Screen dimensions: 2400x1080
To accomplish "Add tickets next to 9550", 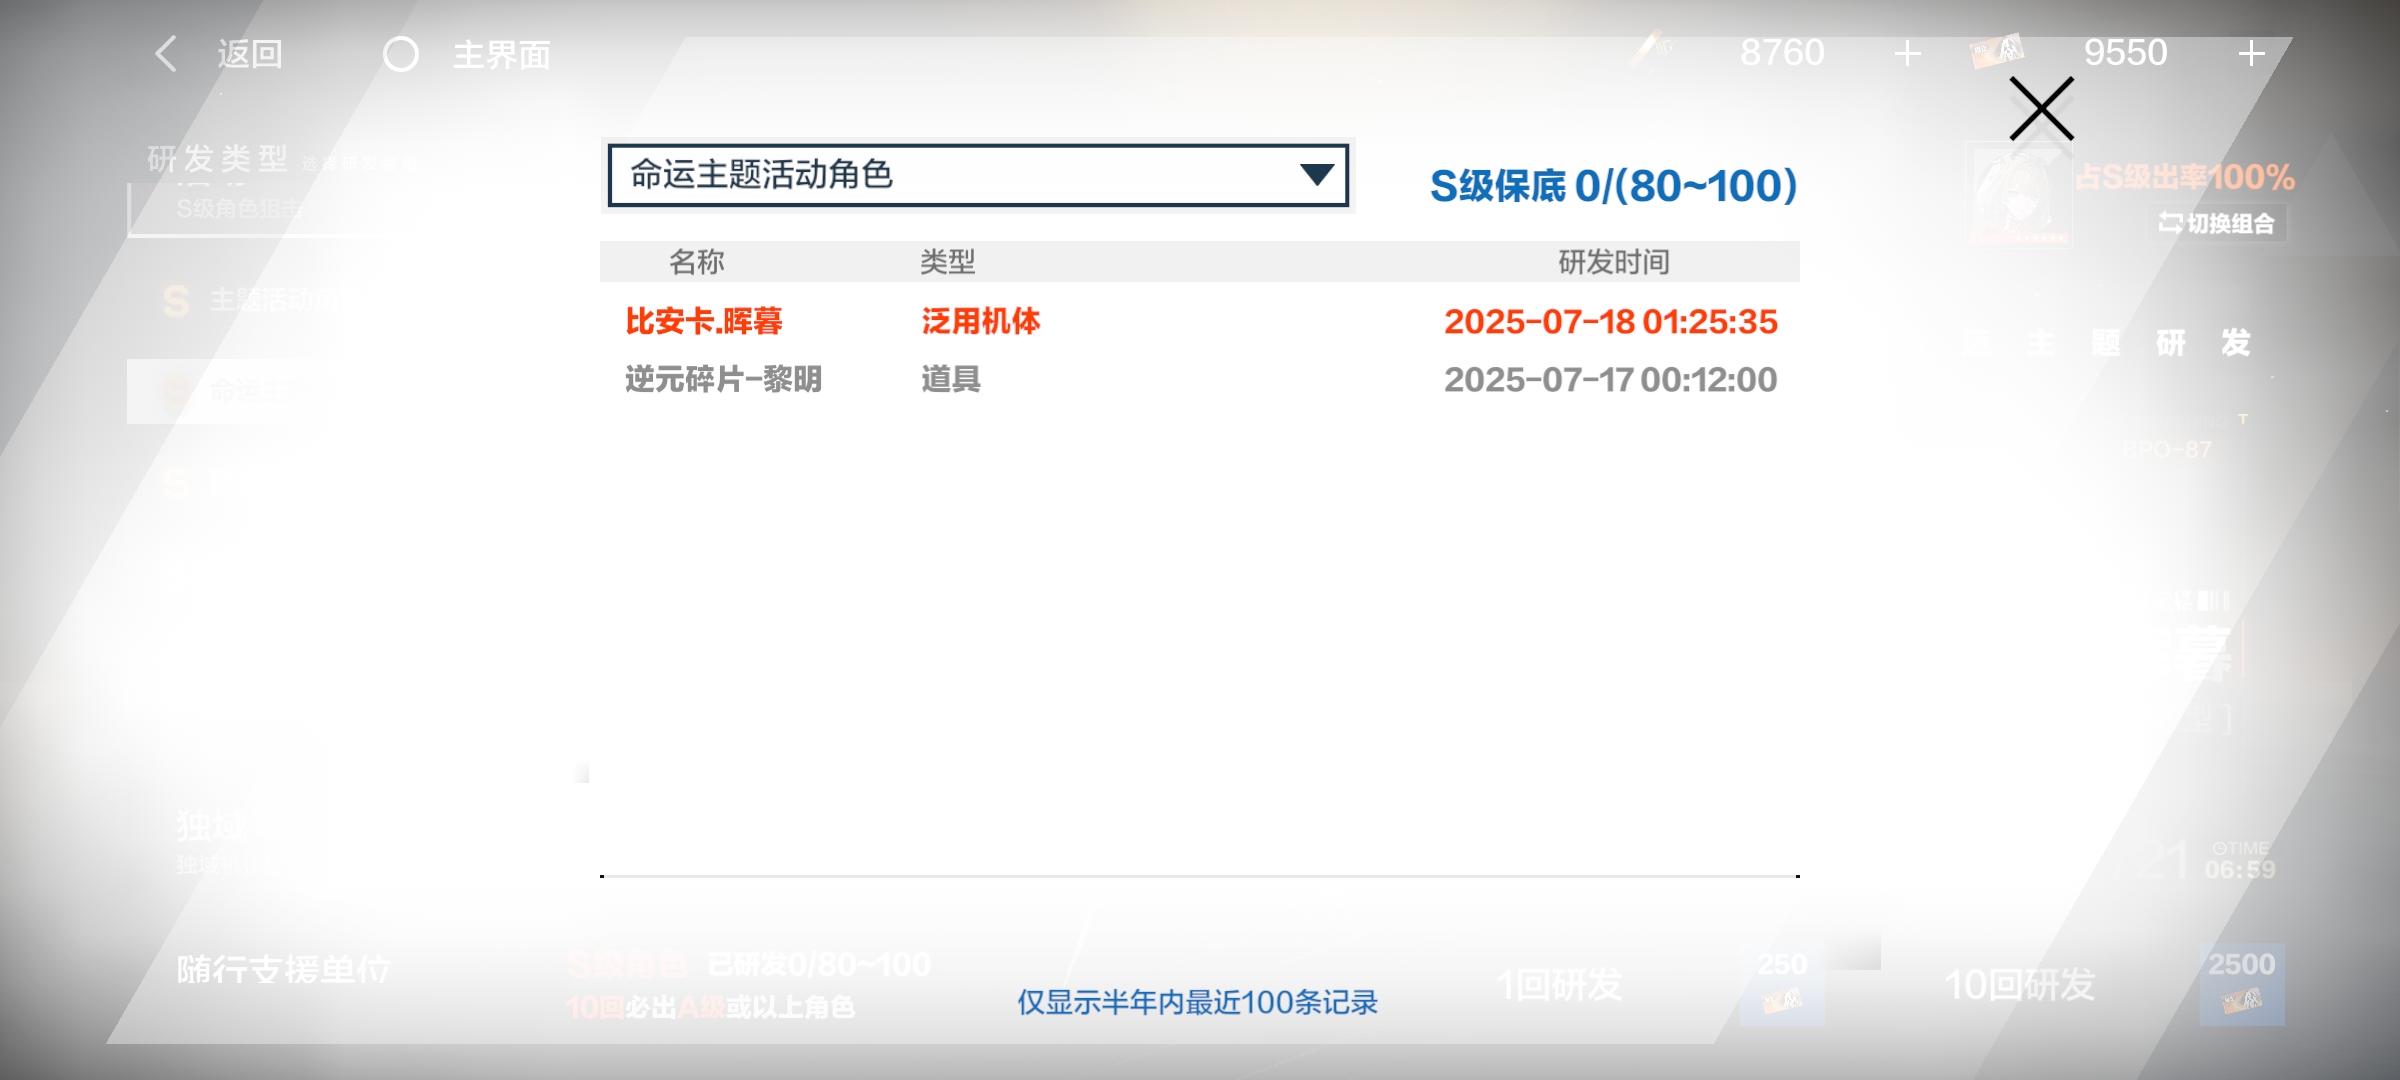I will (2251, 53).
